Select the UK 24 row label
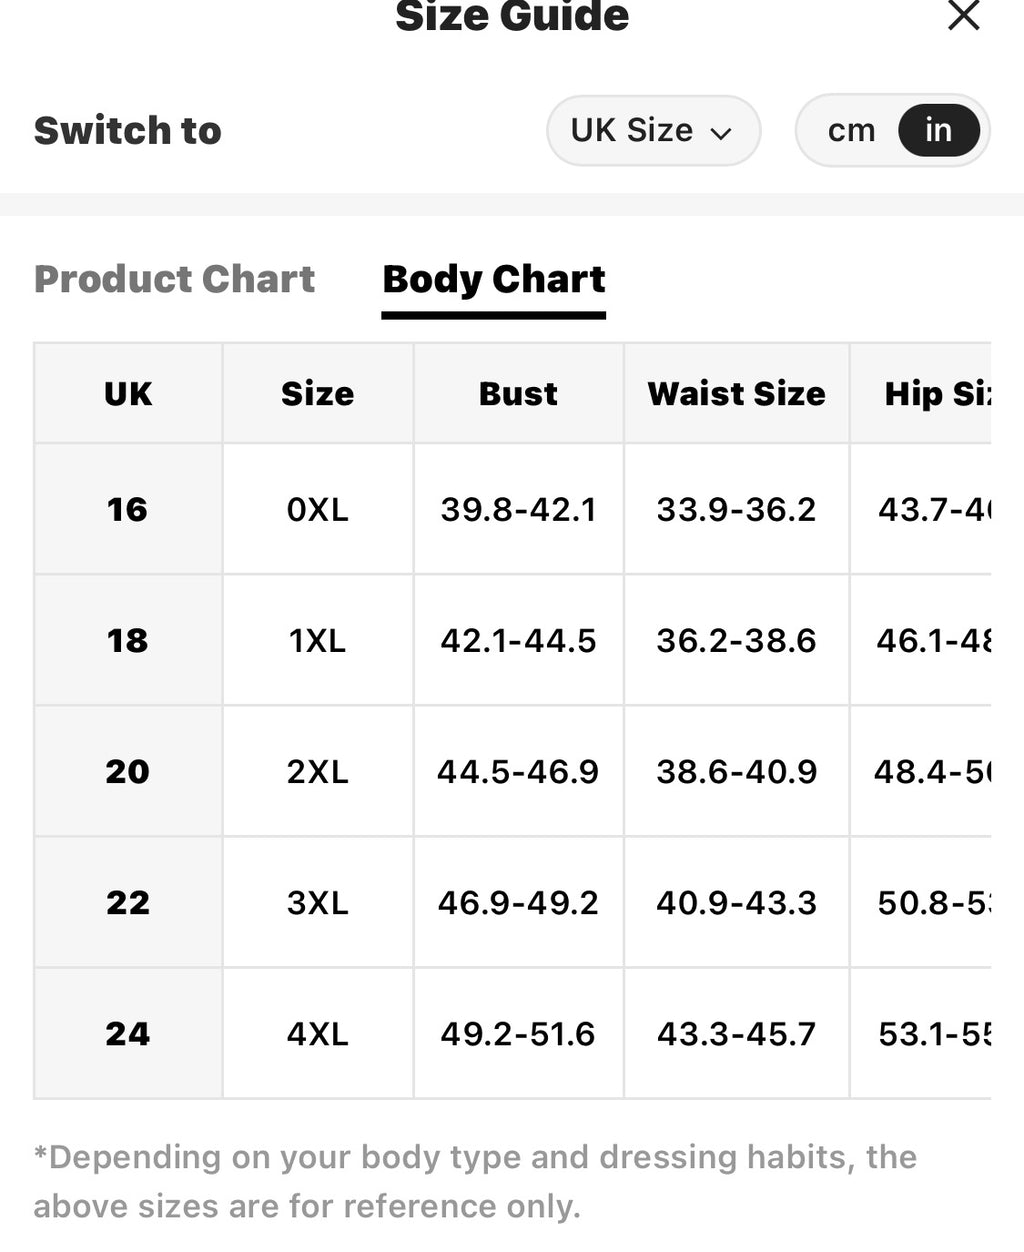Viewport: 1024px width, 1252px height. click(x=128, y=1033)
